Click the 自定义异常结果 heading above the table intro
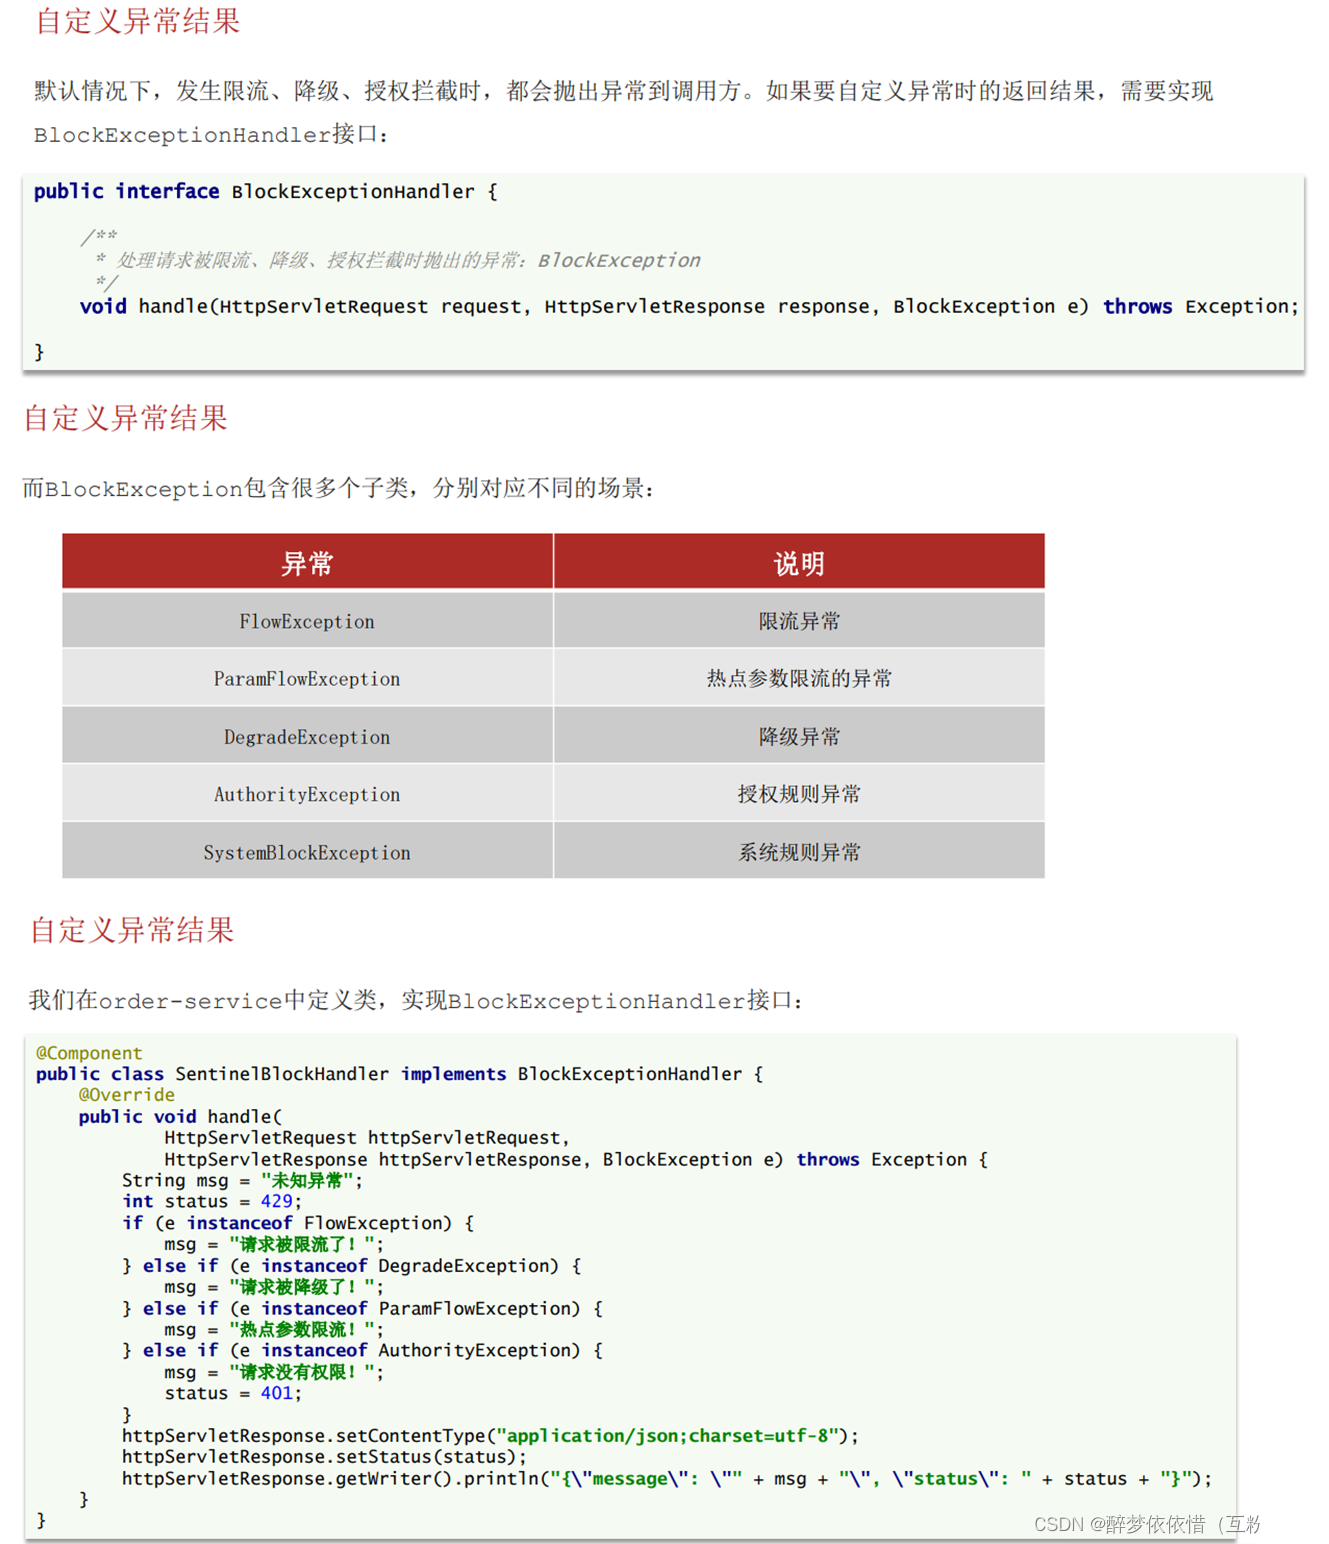The width and height of the screenshot is (1329, 1544). pyautogui.click(x=126, y=417)
